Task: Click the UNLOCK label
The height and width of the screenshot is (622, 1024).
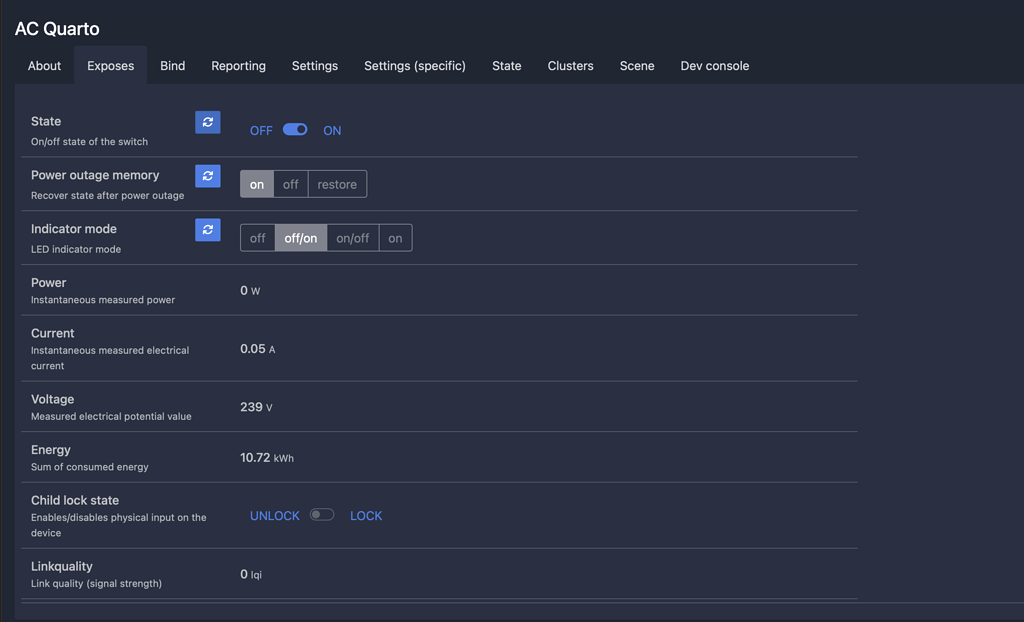Action: 274,515
